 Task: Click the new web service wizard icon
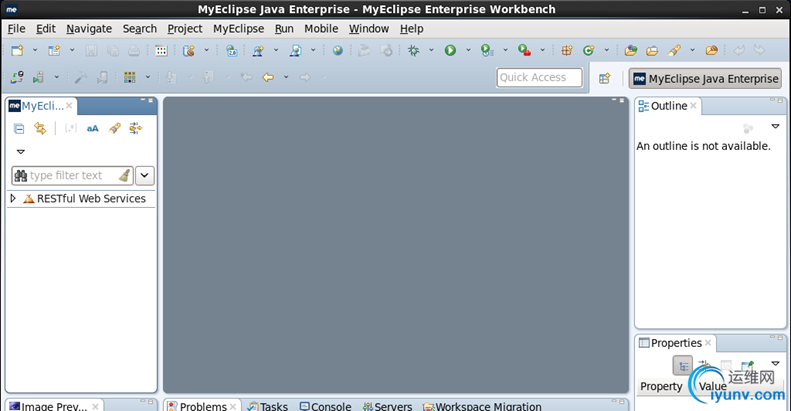coord(258,50)
